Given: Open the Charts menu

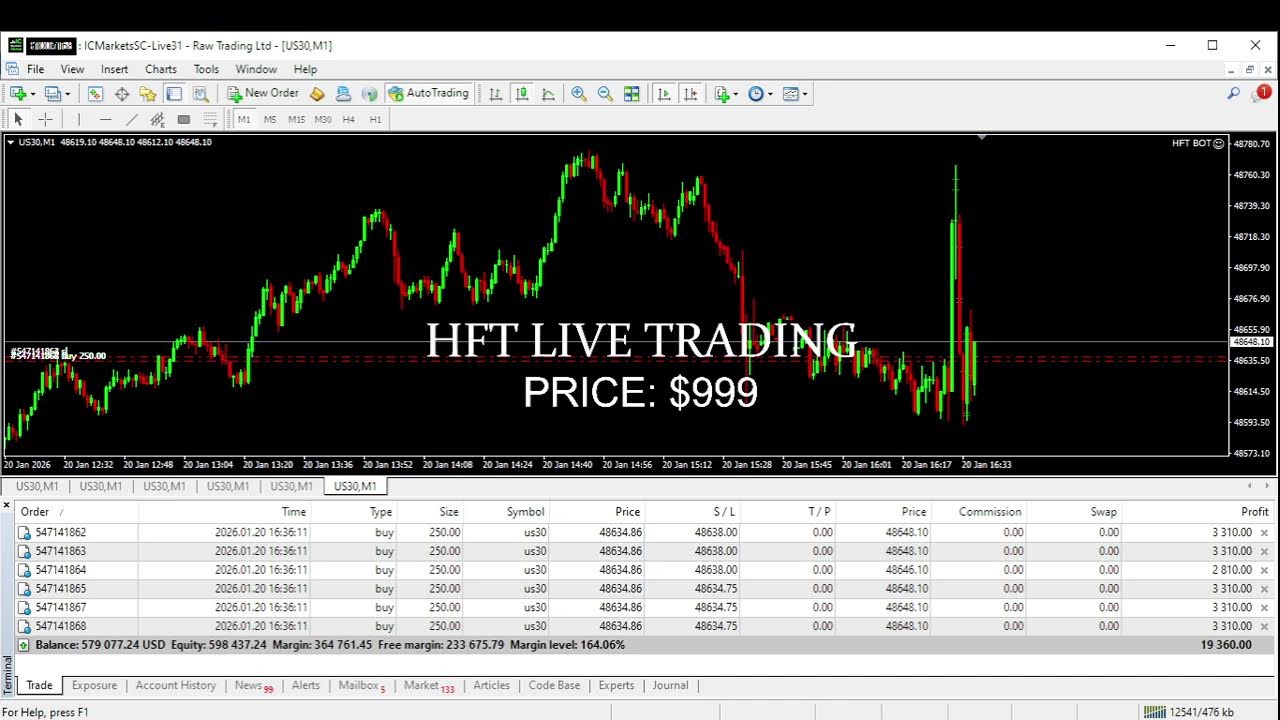Looking at the screenshot, I should [161, 69].
